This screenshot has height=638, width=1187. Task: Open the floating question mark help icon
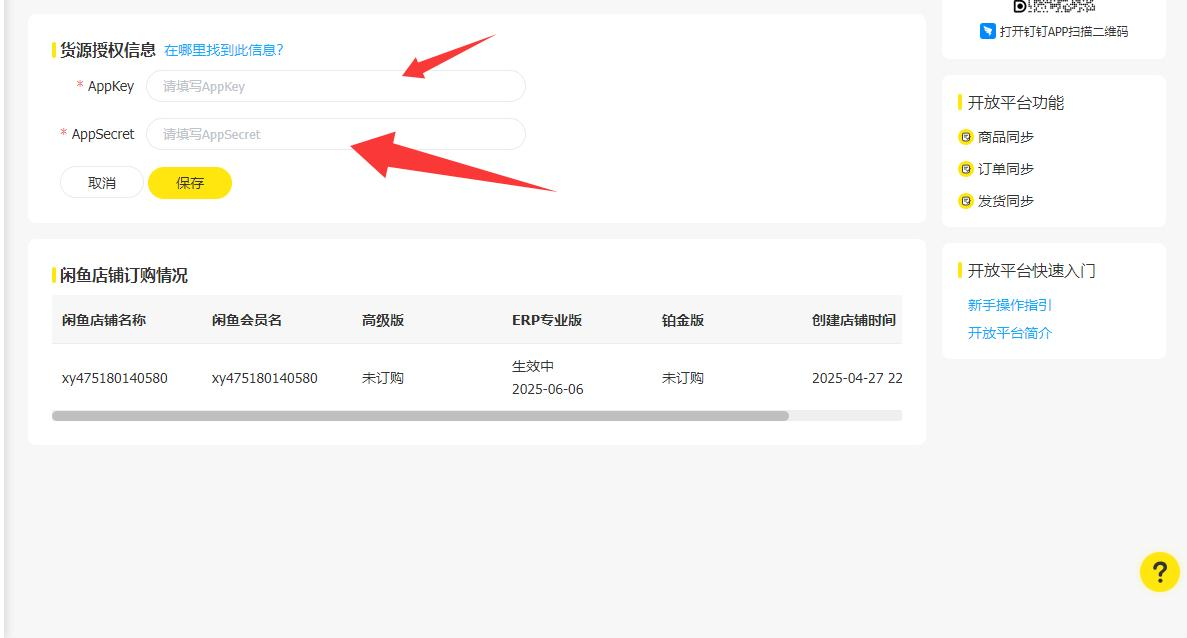pyautogui.click(x=1159, y=573)
